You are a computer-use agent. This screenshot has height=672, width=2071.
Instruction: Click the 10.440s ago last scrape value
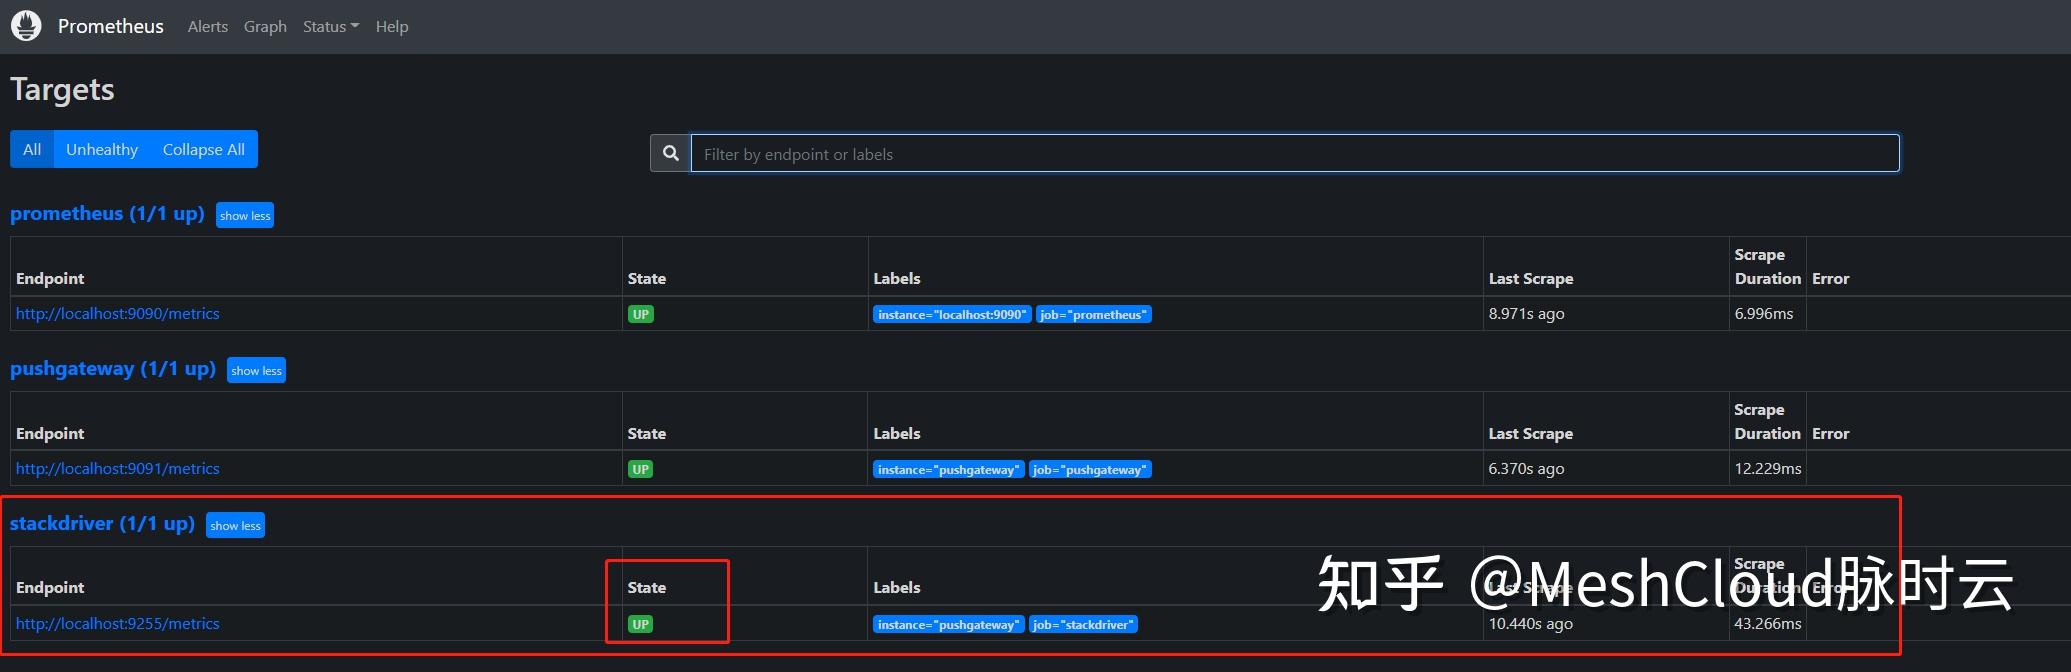pyautogui.click(x=1530, y=623)
